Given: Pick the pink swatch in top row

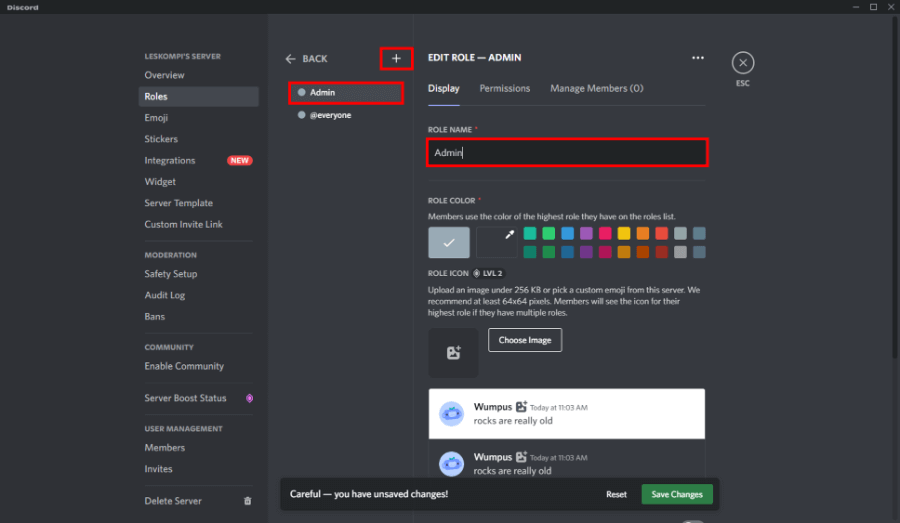Looking at the screenshot, I should [605, 233].
